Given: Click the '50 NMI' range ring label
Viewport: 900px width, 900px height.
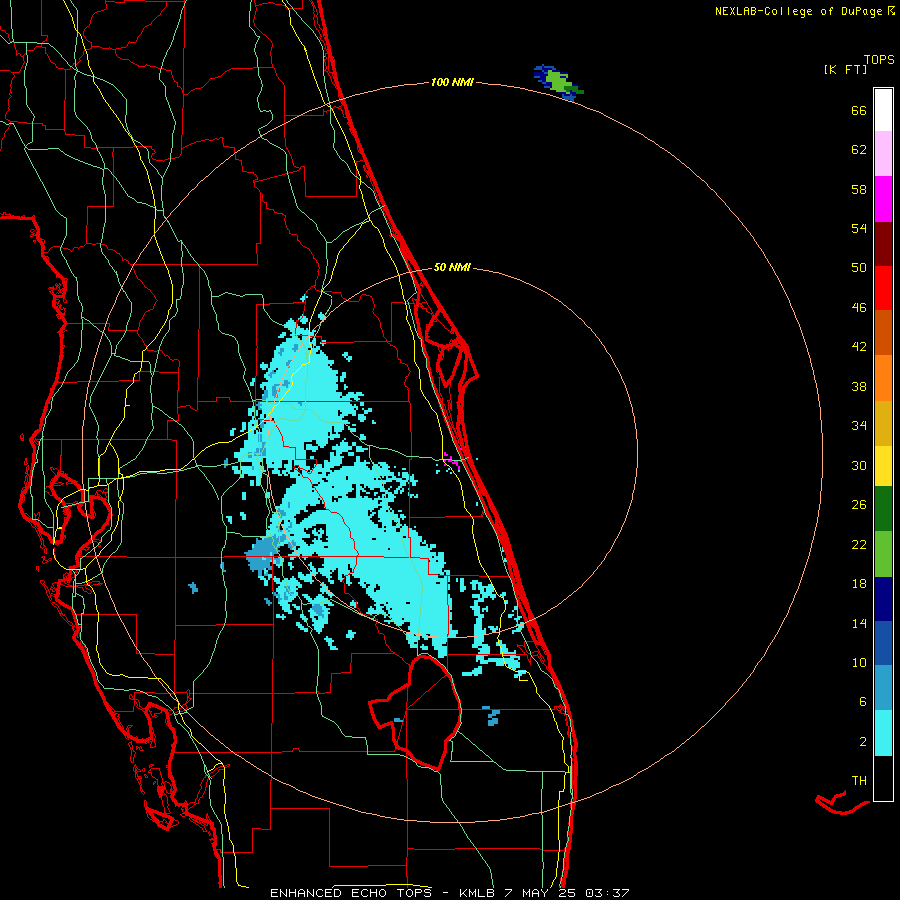Looking at the screenshot, I should (x=452, y=267).
